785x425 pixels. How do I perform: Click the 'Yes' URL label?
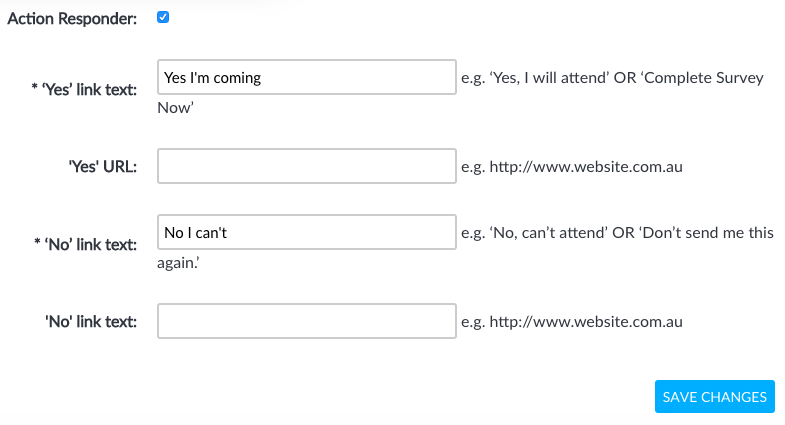[x=101, y=167]
